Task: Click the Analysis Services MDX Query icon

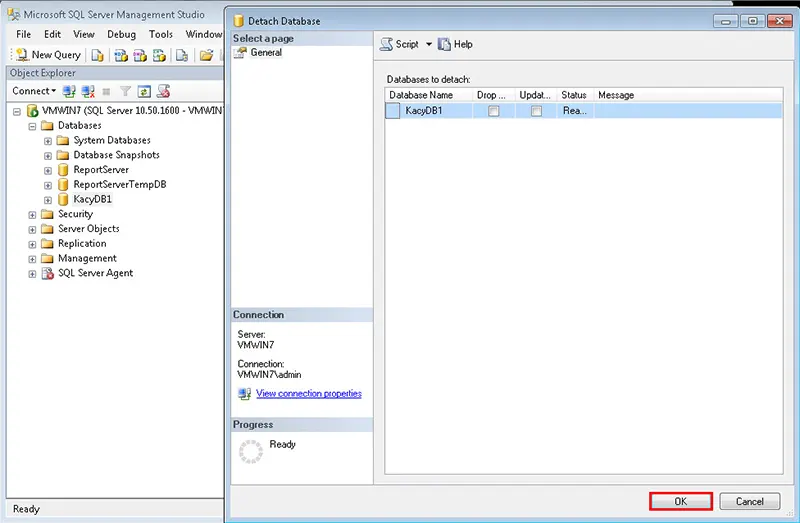Action: pyautogui.click(x=121, y=55)
